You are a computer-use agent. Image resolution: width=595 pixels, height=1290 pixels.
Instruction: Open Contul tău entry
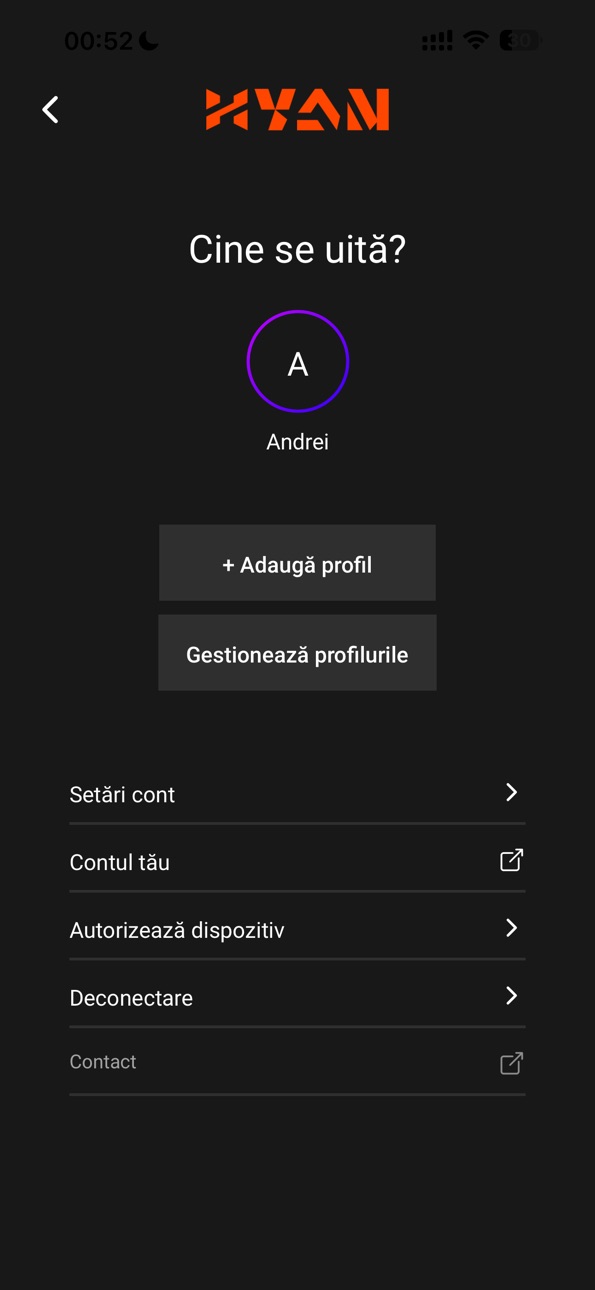click(x=297, y=862)
